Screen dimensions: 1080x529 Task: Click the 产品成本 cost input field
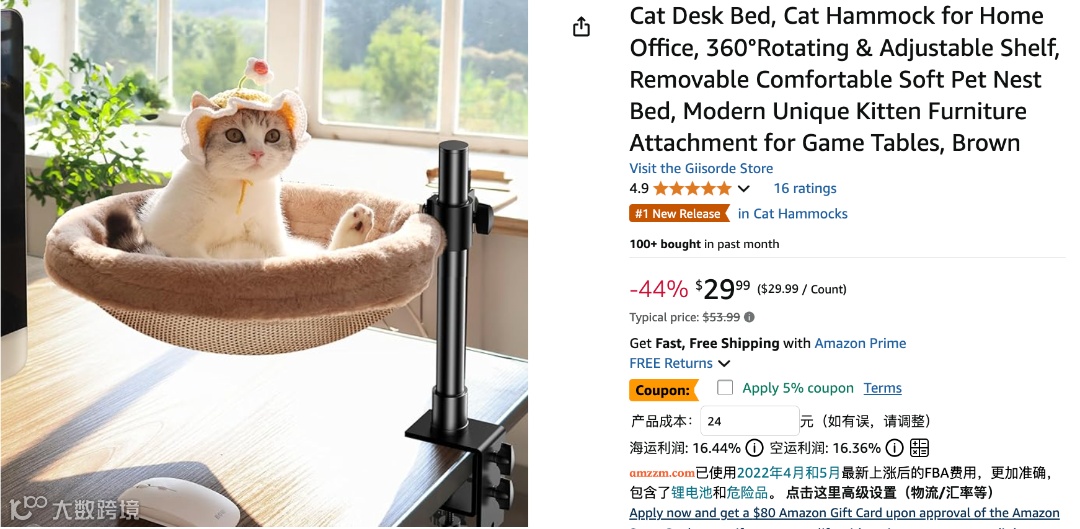pos(749,421)
